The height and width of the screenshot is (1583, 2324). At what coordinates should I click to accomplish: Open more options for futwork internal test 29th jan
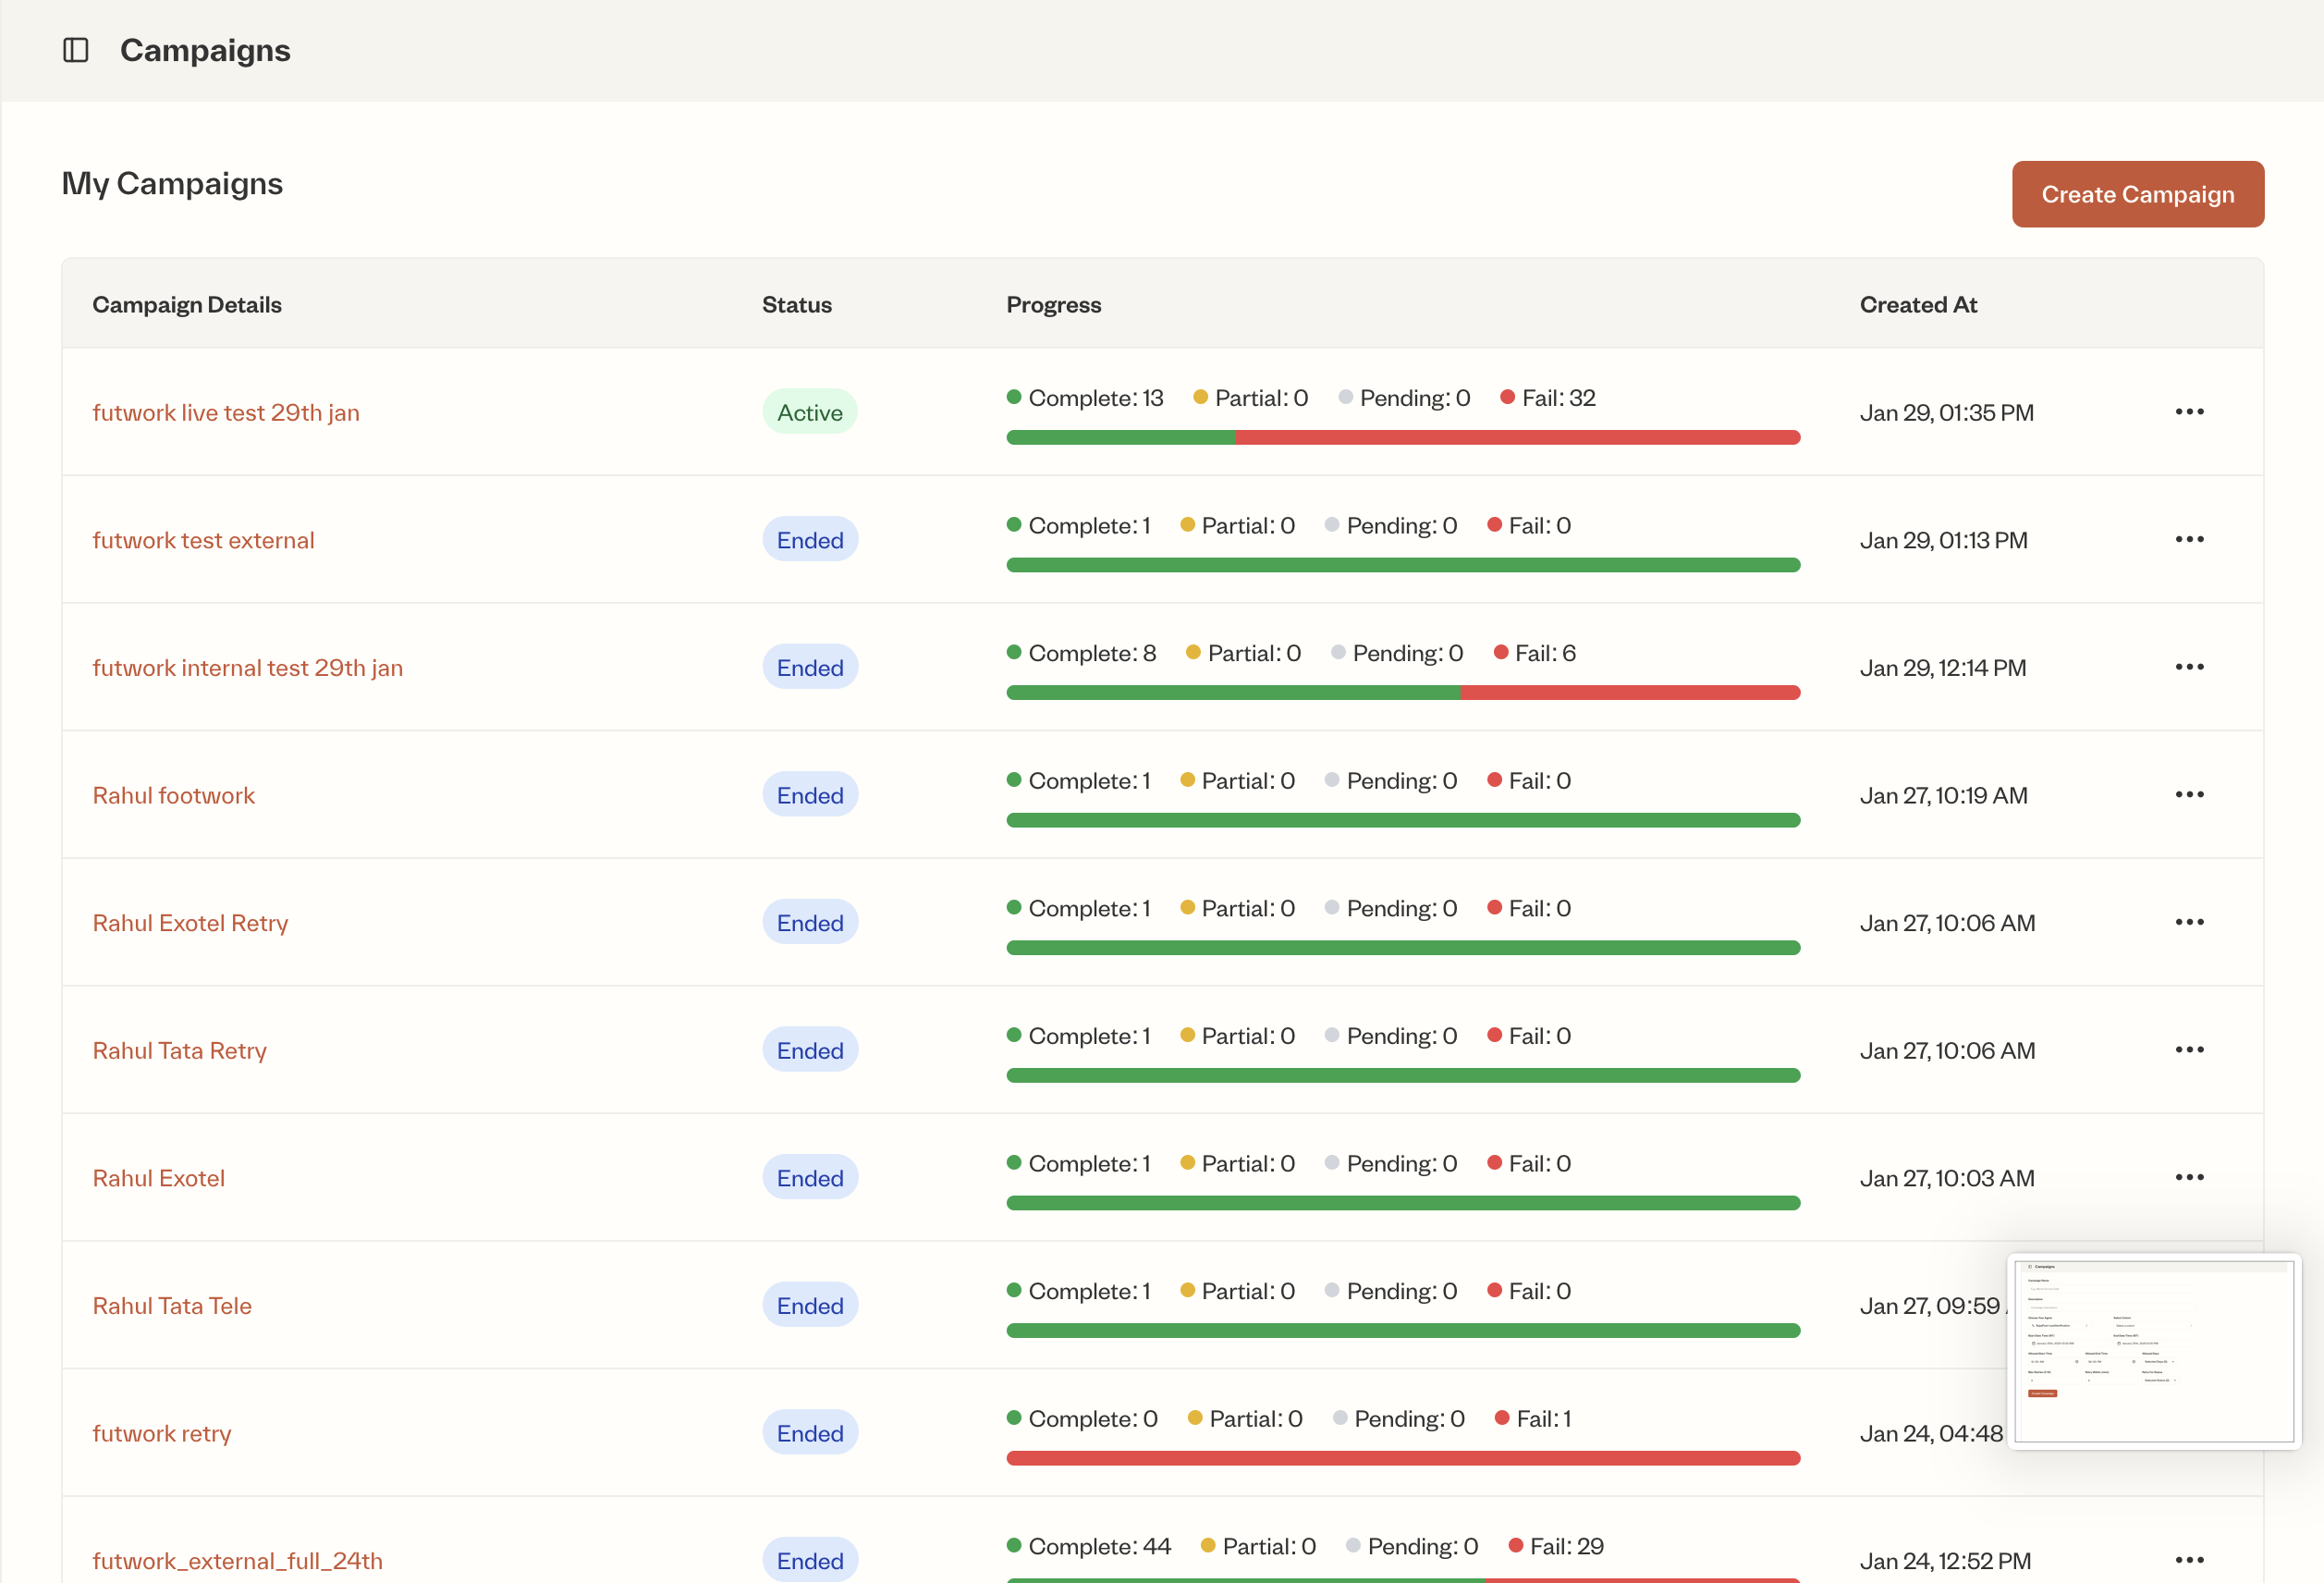2189,667
